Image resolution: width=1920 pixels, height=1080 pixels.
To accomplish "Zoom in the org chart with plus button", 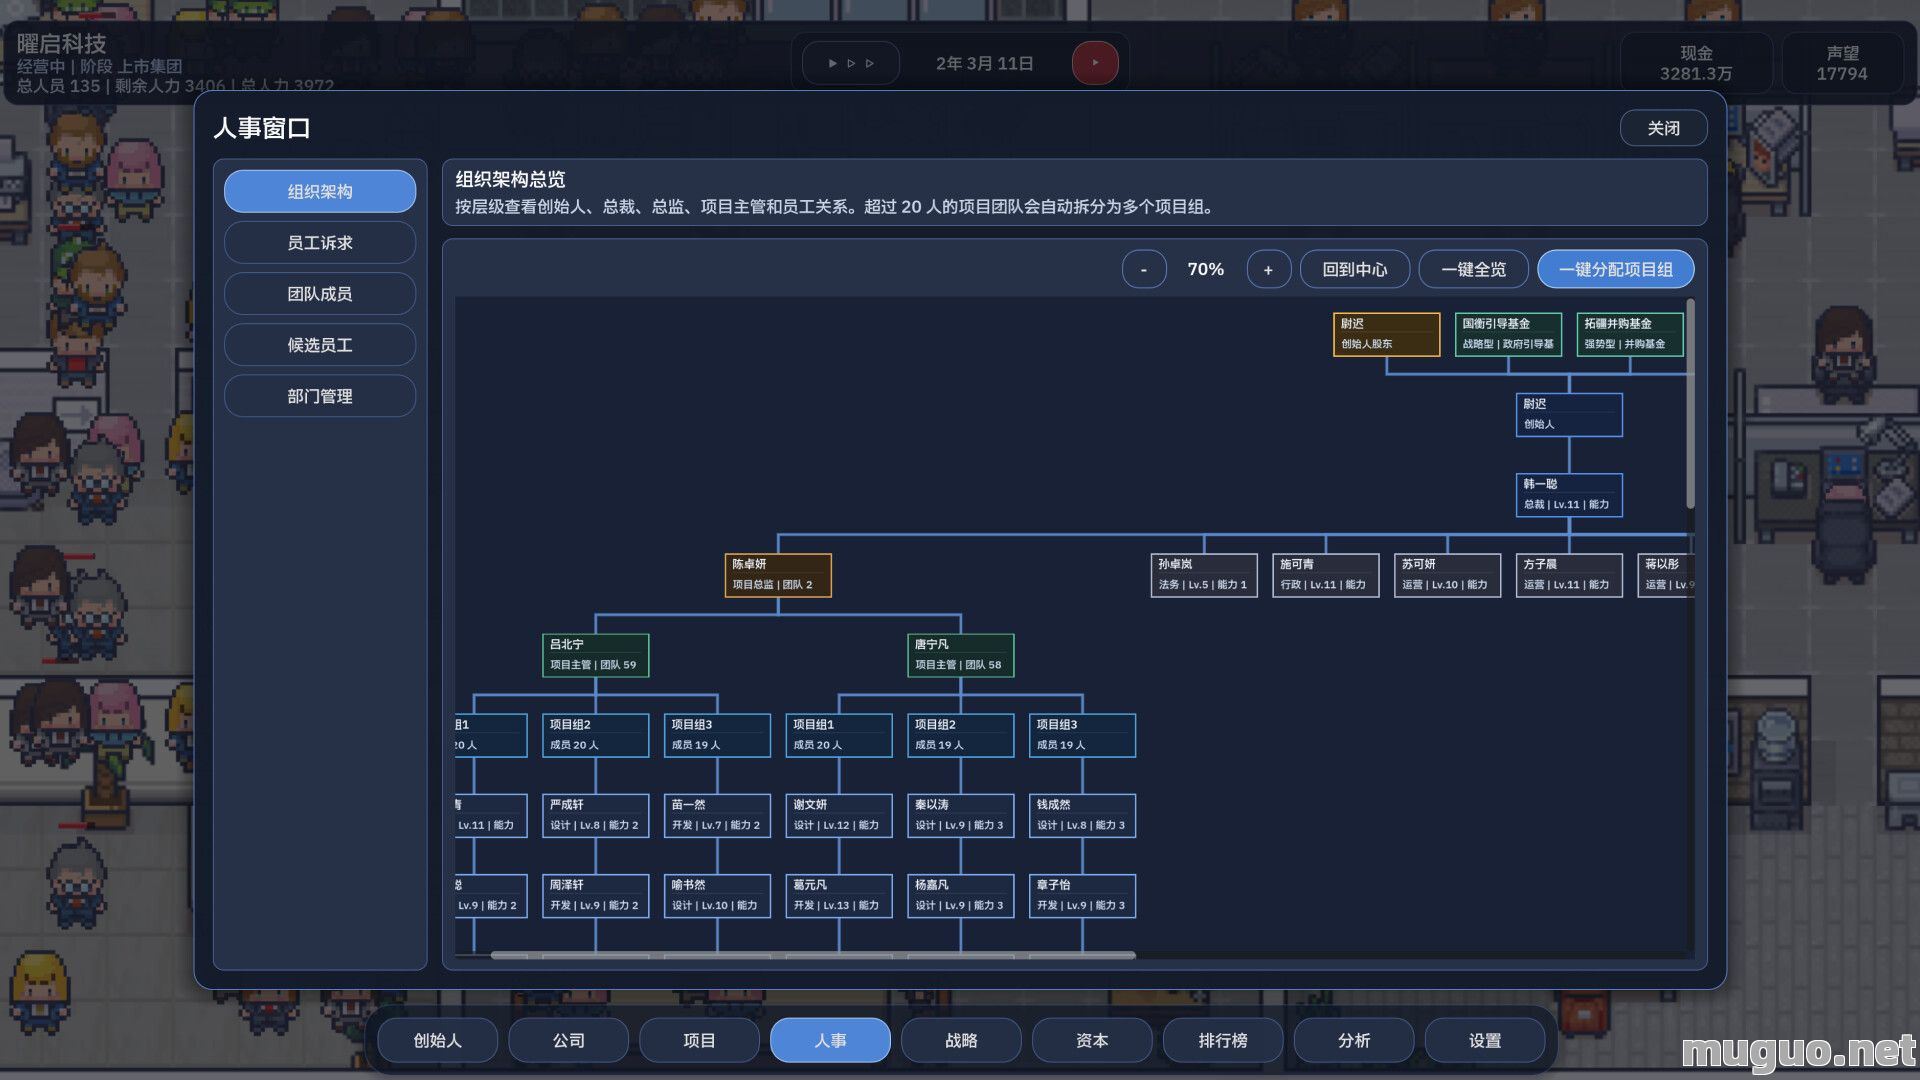I will 1268,269.
